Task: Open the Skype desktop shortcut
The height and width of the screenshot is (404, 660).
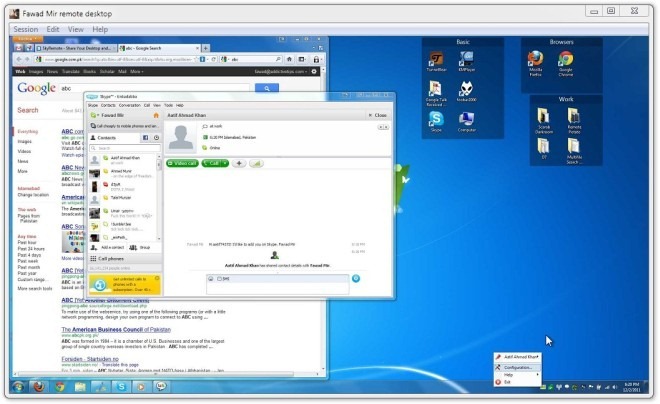Action: (x=436, y=122)
